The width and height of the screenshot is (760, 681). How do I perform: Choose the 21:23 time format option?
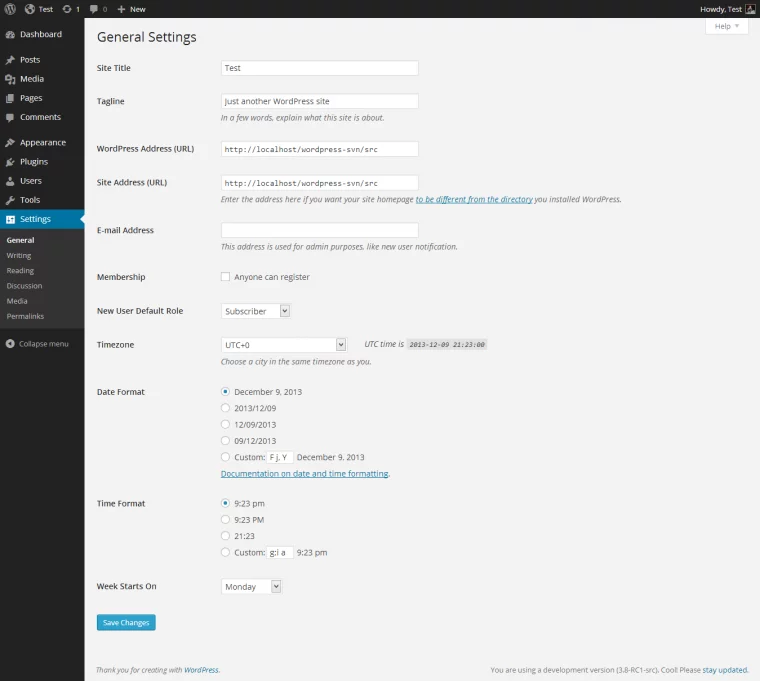pyautogui.click(x=225, y=536)
